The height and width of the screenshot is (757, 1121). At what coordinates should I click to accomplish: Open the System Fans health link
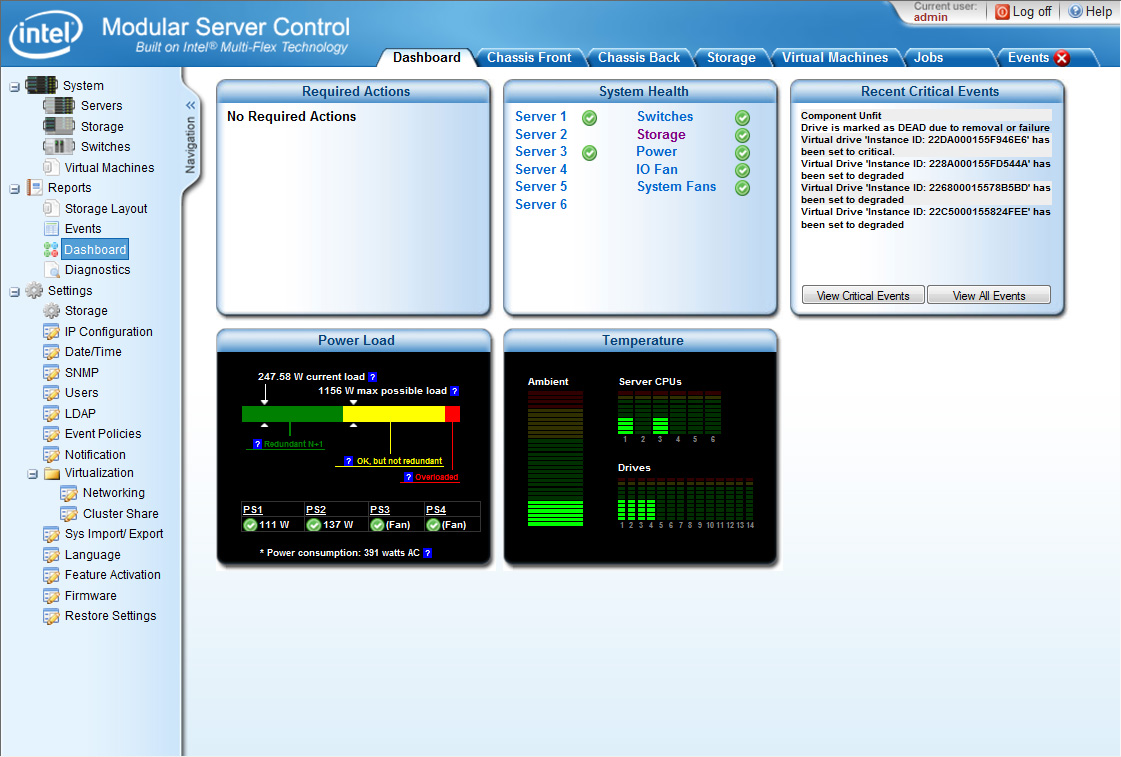coord(676,187)
